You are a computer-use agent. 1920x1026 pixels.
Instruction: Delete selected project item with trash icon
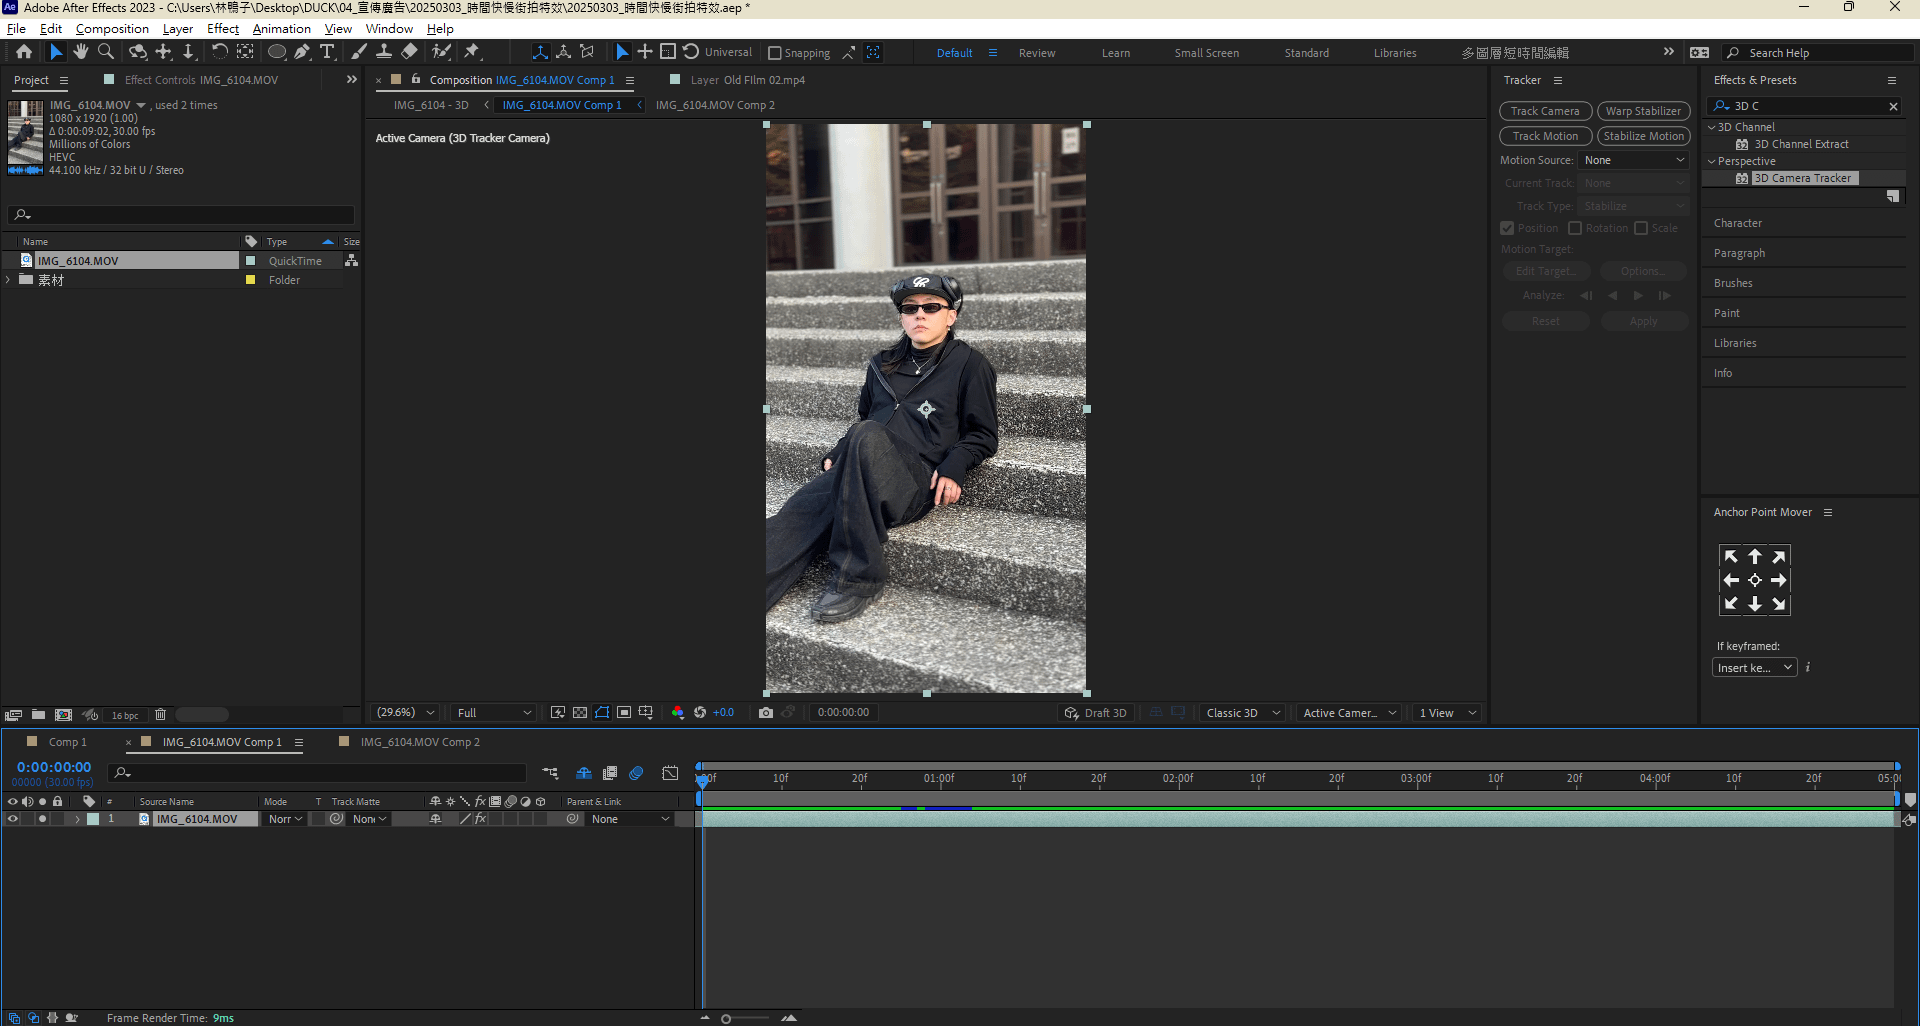point(160,715)
